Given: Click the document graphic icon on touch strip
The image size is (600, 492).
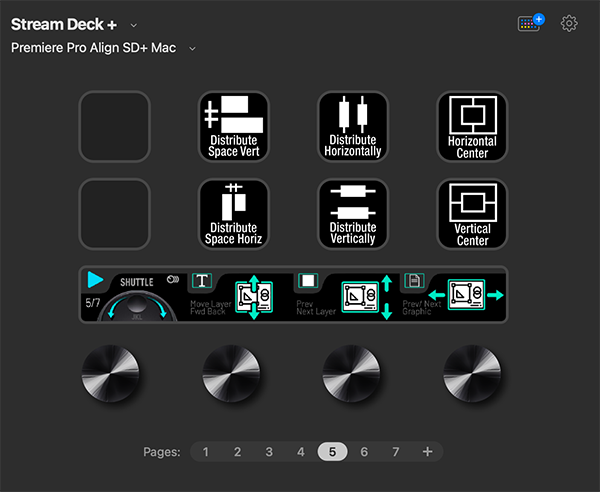Looking at the screenshot, I should pos(414,281).
